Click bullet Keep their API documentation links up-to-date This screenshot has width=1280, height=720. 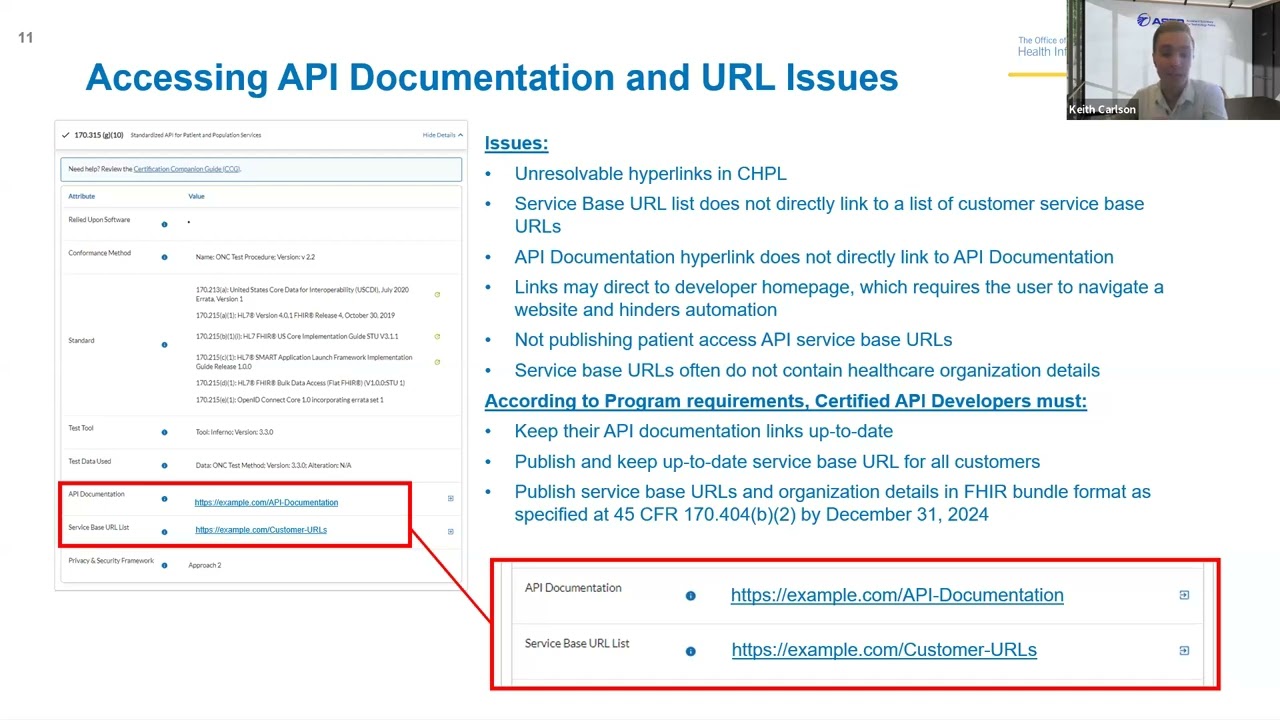click(704, 431)
